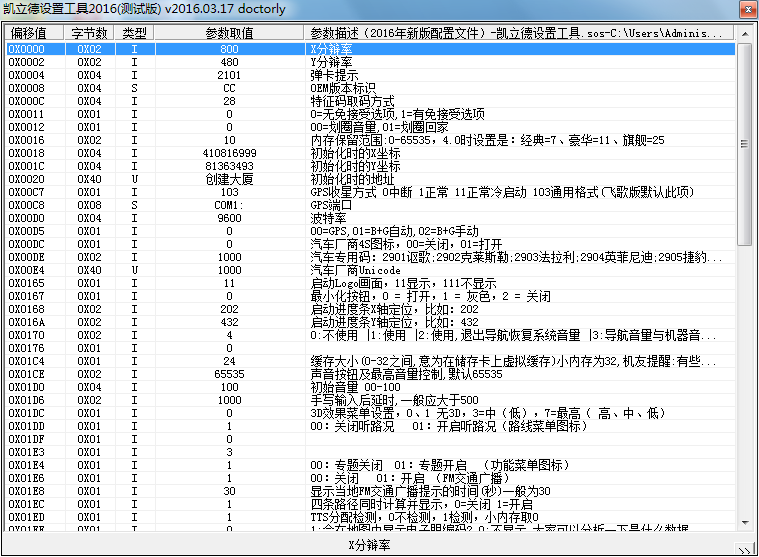Close the 凯立德设置工具 window
759x557 pixels.
tap(745, 10)
